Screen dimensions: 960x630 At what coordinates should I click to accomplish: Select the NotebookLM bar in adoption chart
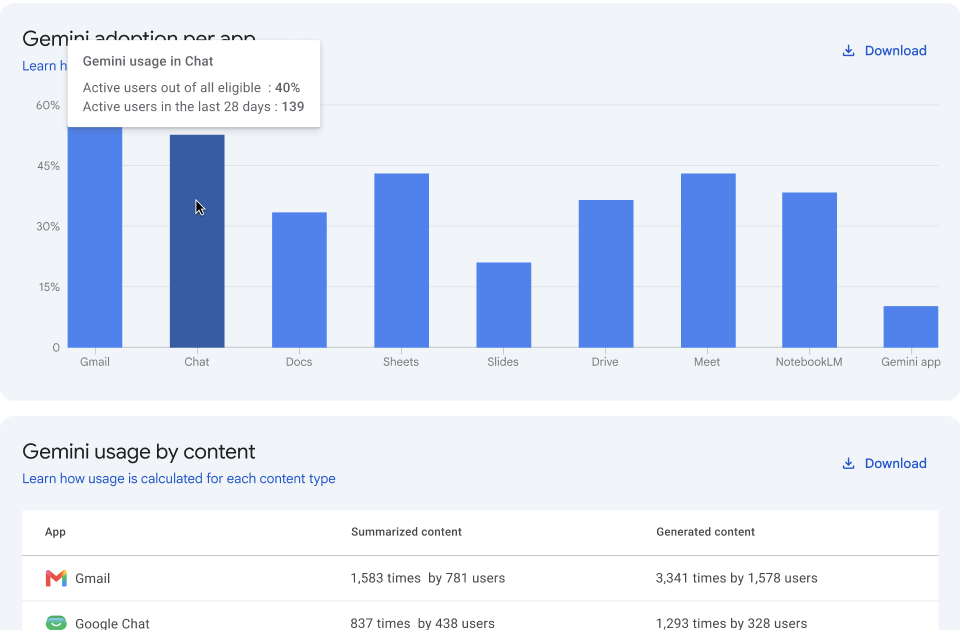[809, 270]
